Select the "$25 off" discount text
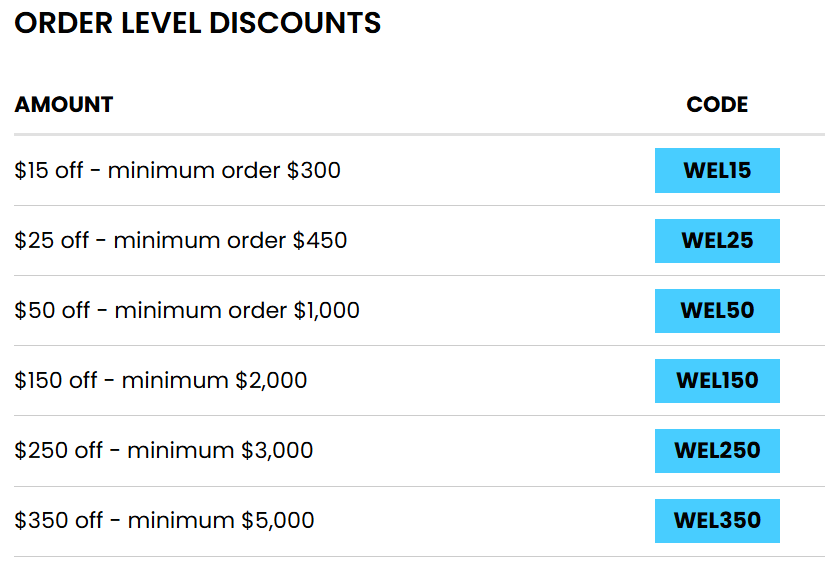This screenshot has width=827, height=578. (52, 241)
